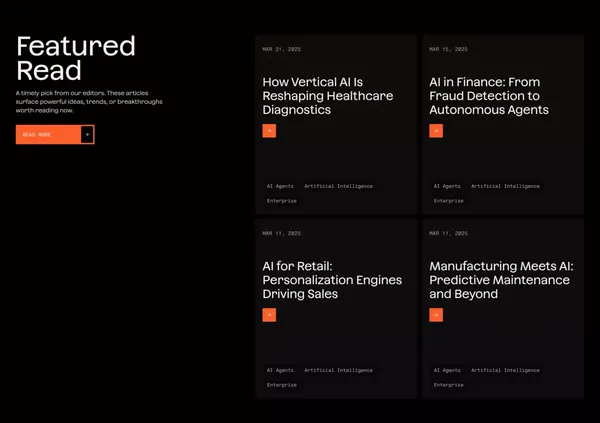
Task: Select AI Agents tag on Retail card
Action: click(x=280, y=370)
